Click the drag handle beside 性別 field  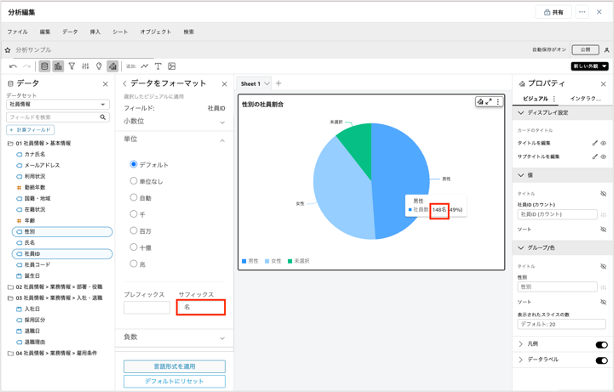click(603, 287)
